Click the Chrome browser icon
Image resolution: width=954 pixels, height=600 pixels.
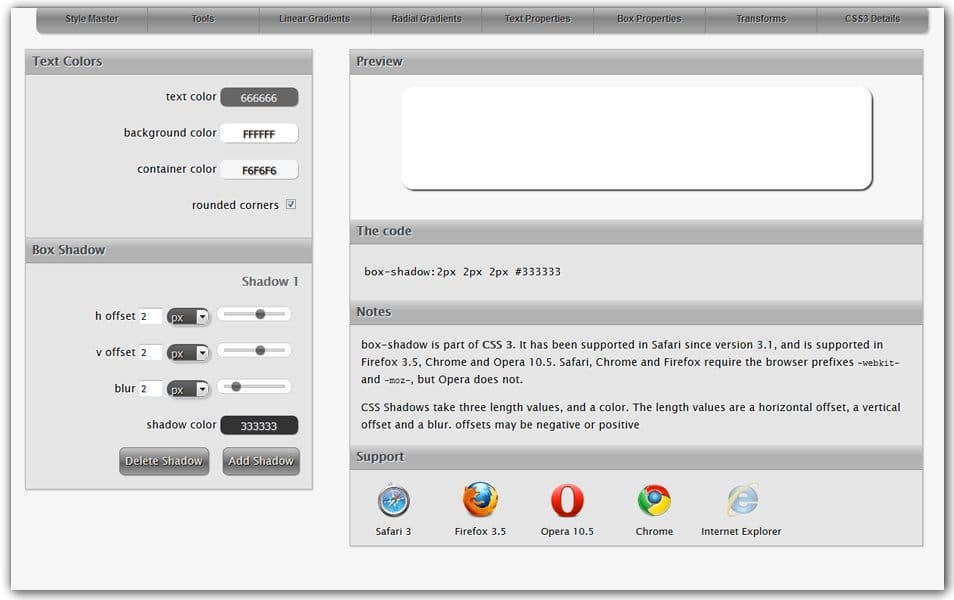pos(654,500)
